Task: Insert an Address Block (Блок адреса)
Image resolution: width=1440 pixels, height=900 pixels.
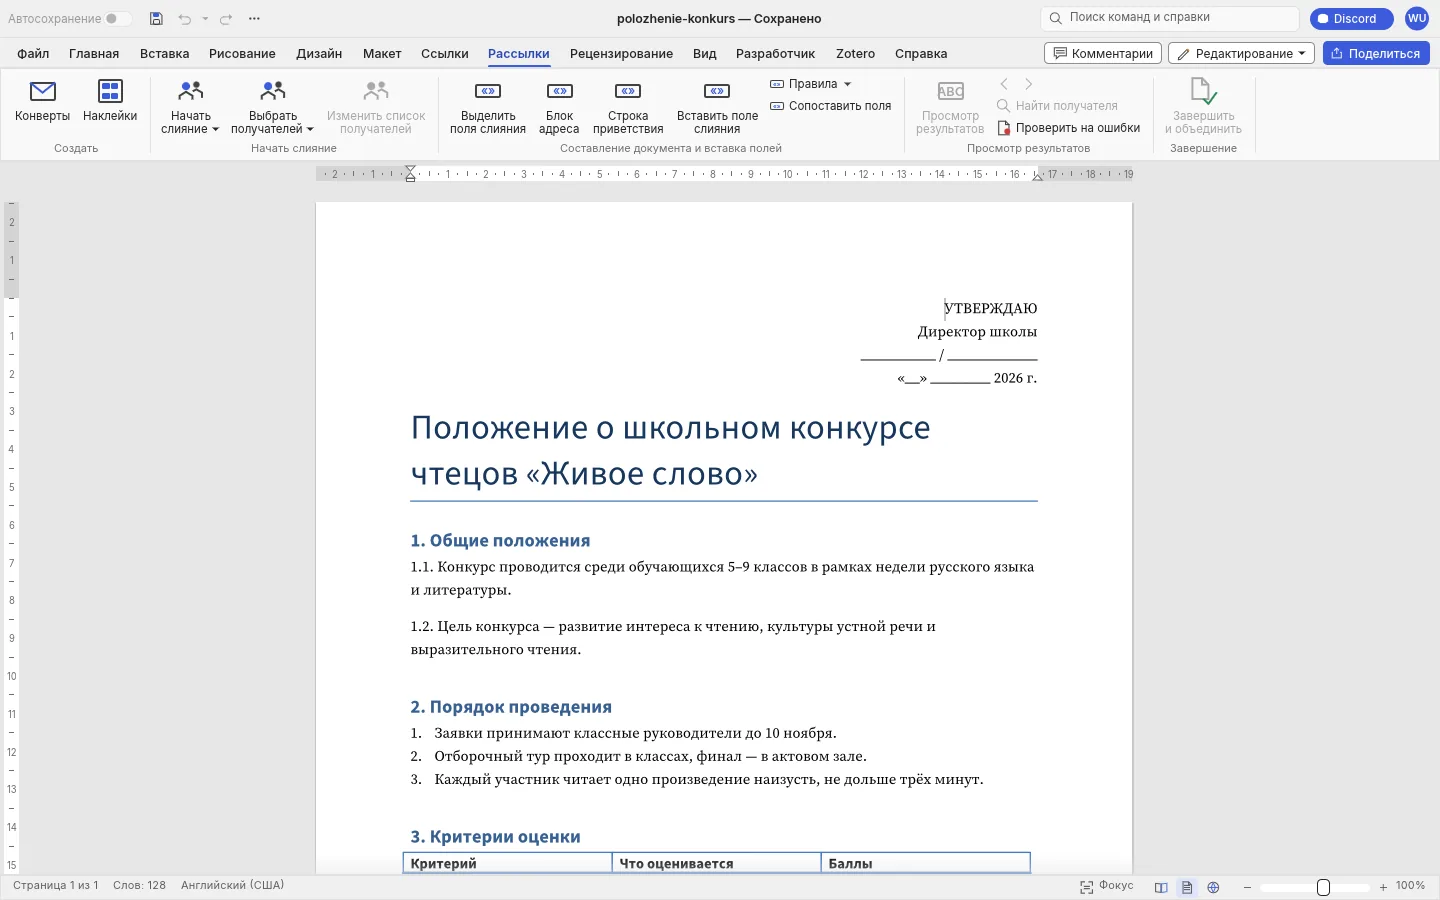Action: click(559, 108)
